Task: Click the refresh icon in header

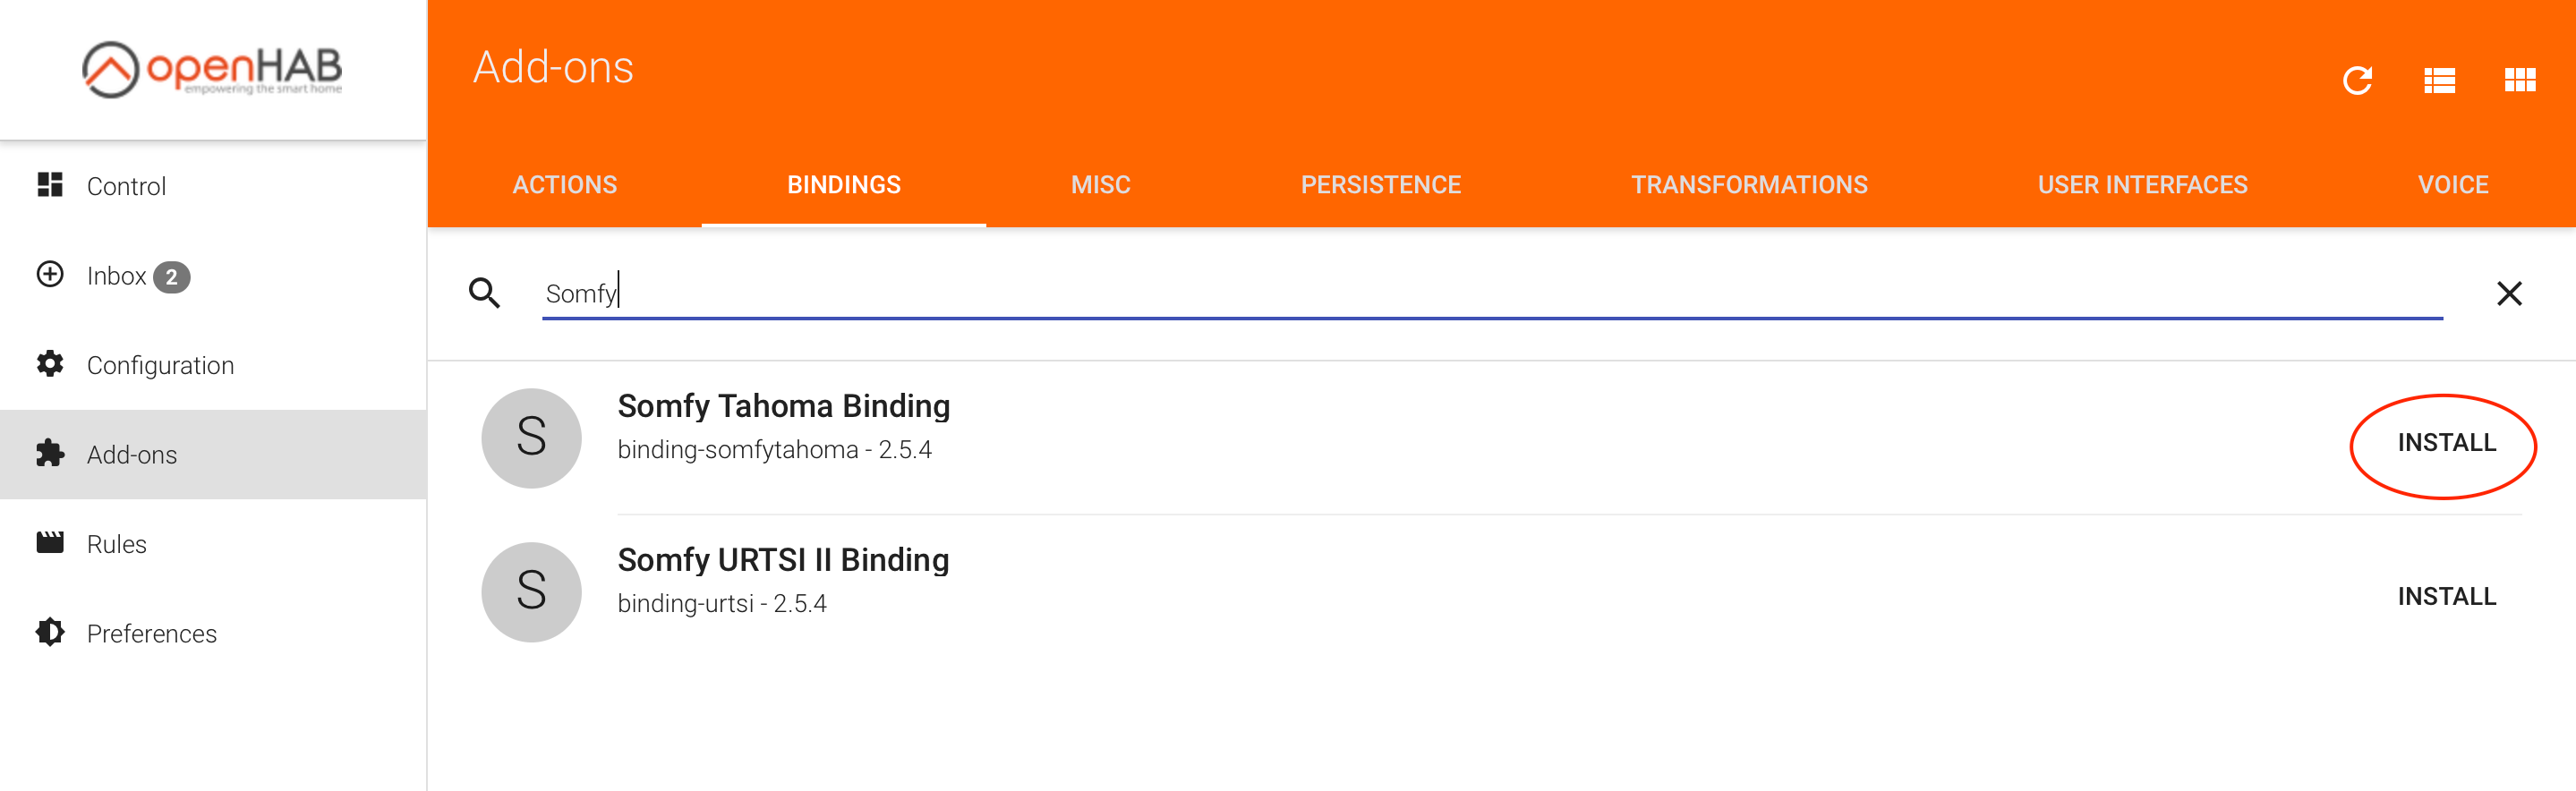Action: (x=2357, y=80)
